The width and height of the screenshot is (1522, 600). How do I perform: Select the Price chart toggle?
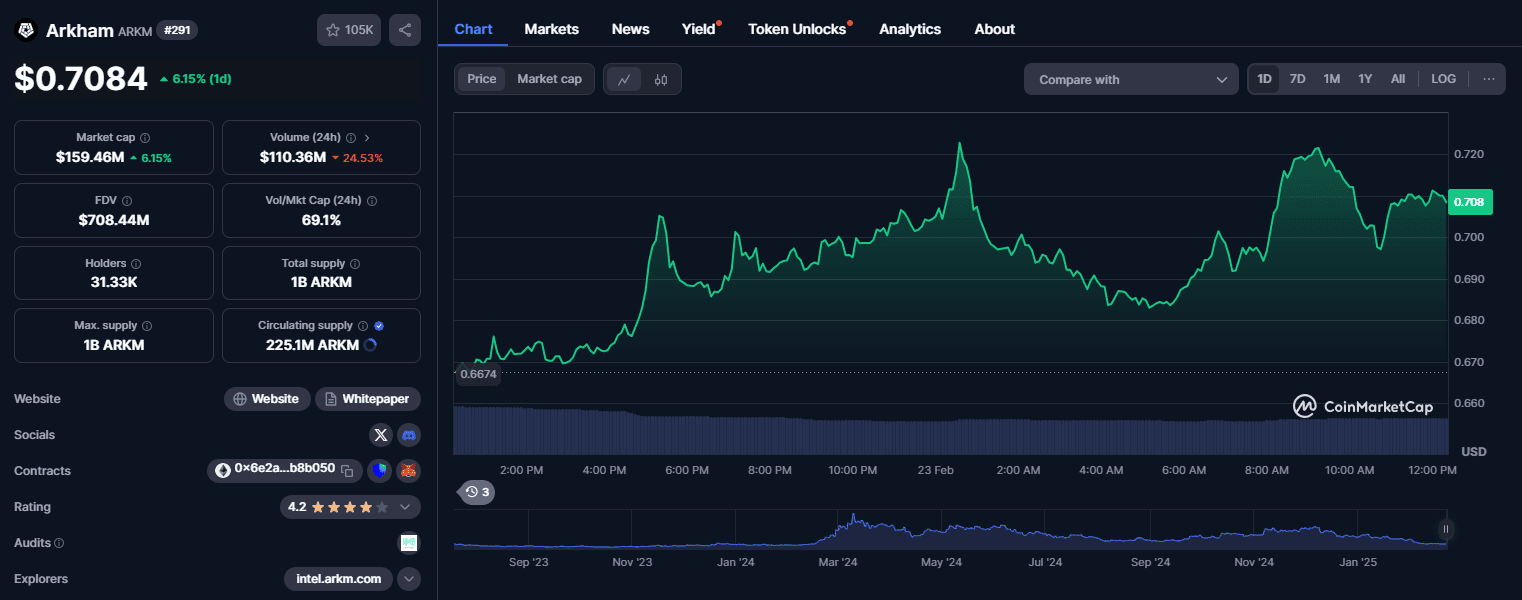(x=482, y=79)
